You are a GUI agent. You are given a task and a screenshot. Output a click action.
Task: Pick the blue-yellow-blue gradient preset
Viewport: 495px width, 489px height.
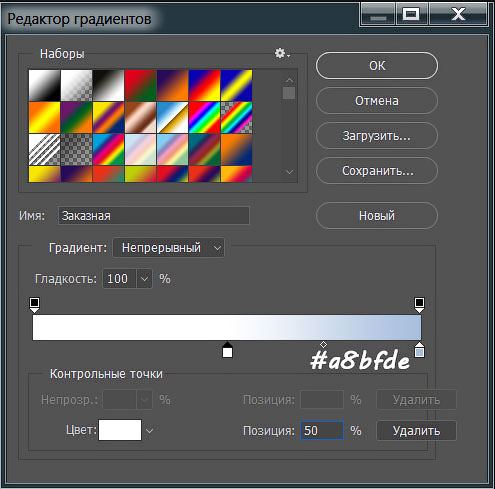(x=236, y=85)
